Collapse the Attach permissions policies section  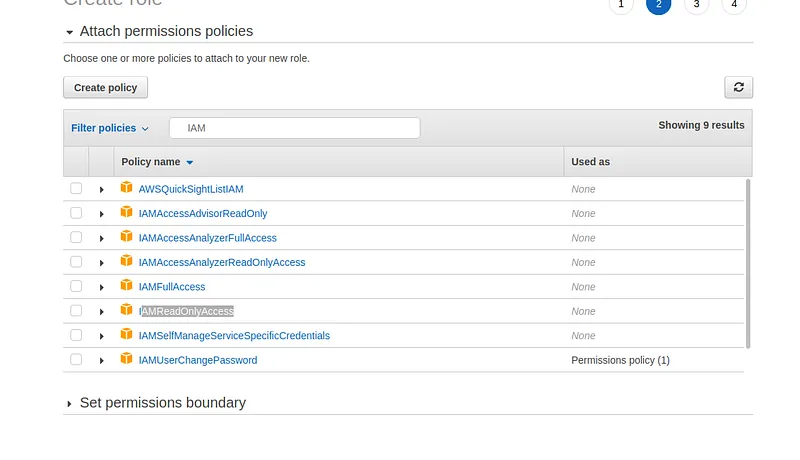pyautogui.click(x=69, y=33)
